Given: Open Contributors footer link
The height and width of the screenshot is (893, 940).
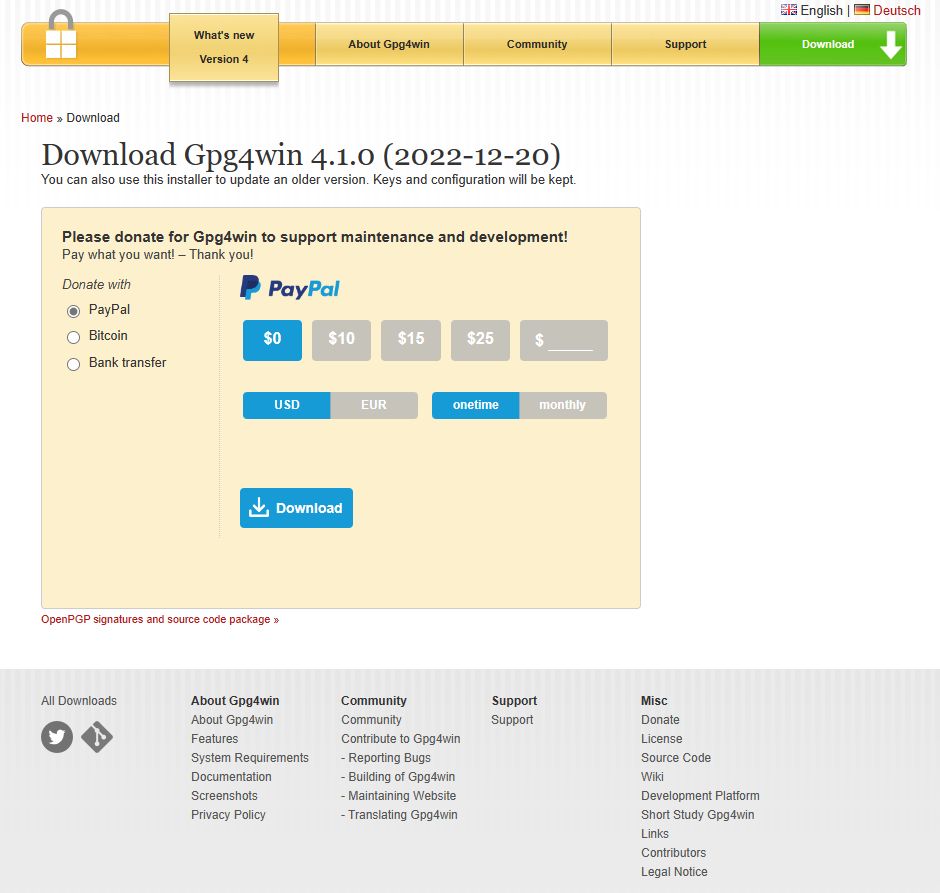Looking at the screenshot, I should point(673,853).
